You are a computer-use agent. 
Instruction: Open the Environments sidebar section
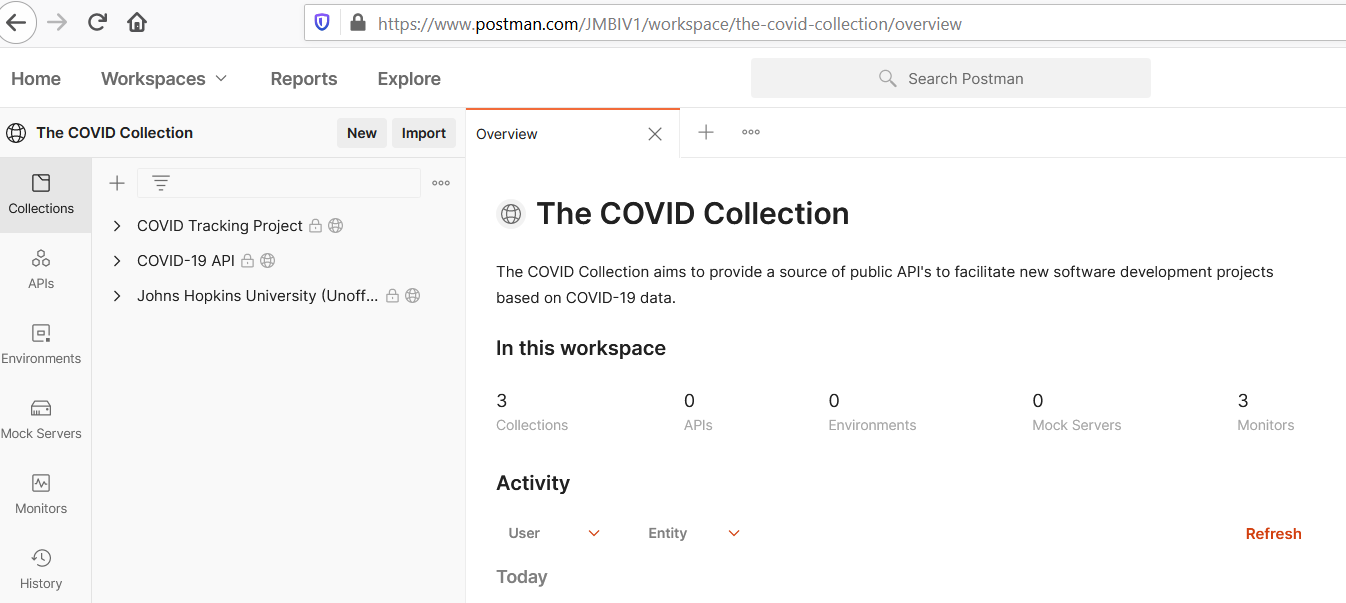41,345
